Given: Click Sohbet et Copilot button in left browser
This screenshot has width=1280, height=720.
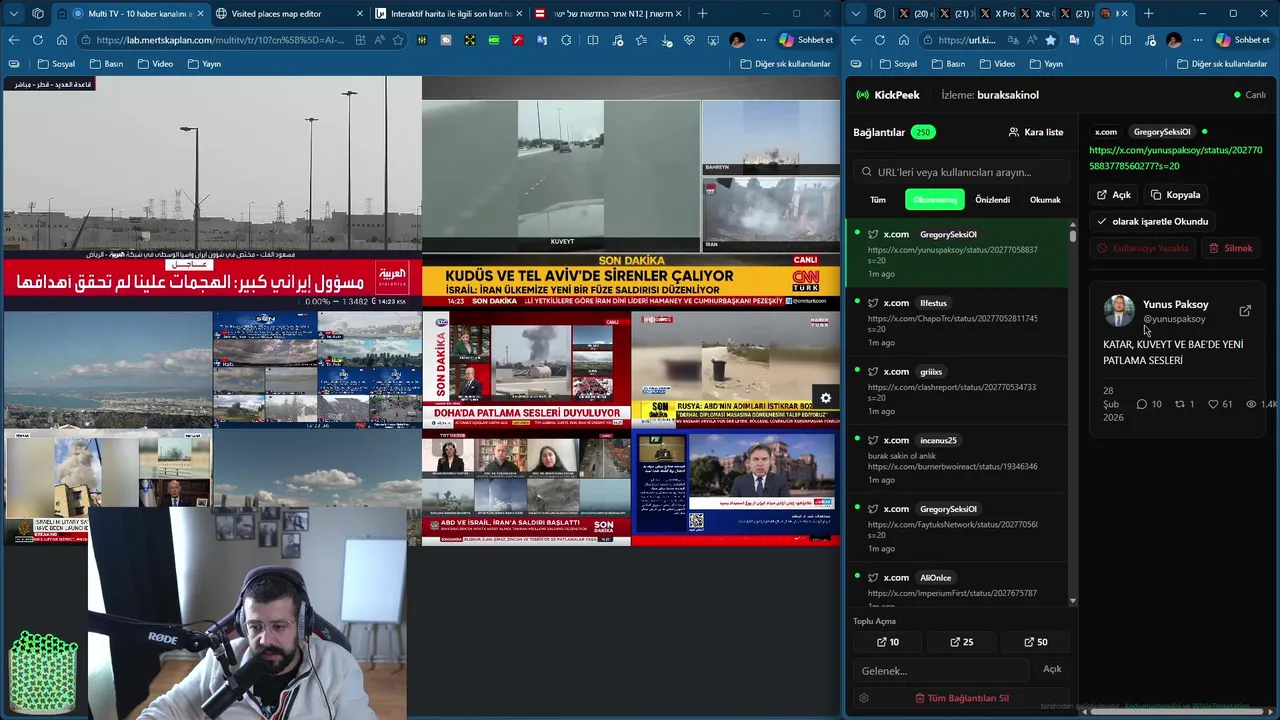Looking at the screenshot, I should point(806,40).
